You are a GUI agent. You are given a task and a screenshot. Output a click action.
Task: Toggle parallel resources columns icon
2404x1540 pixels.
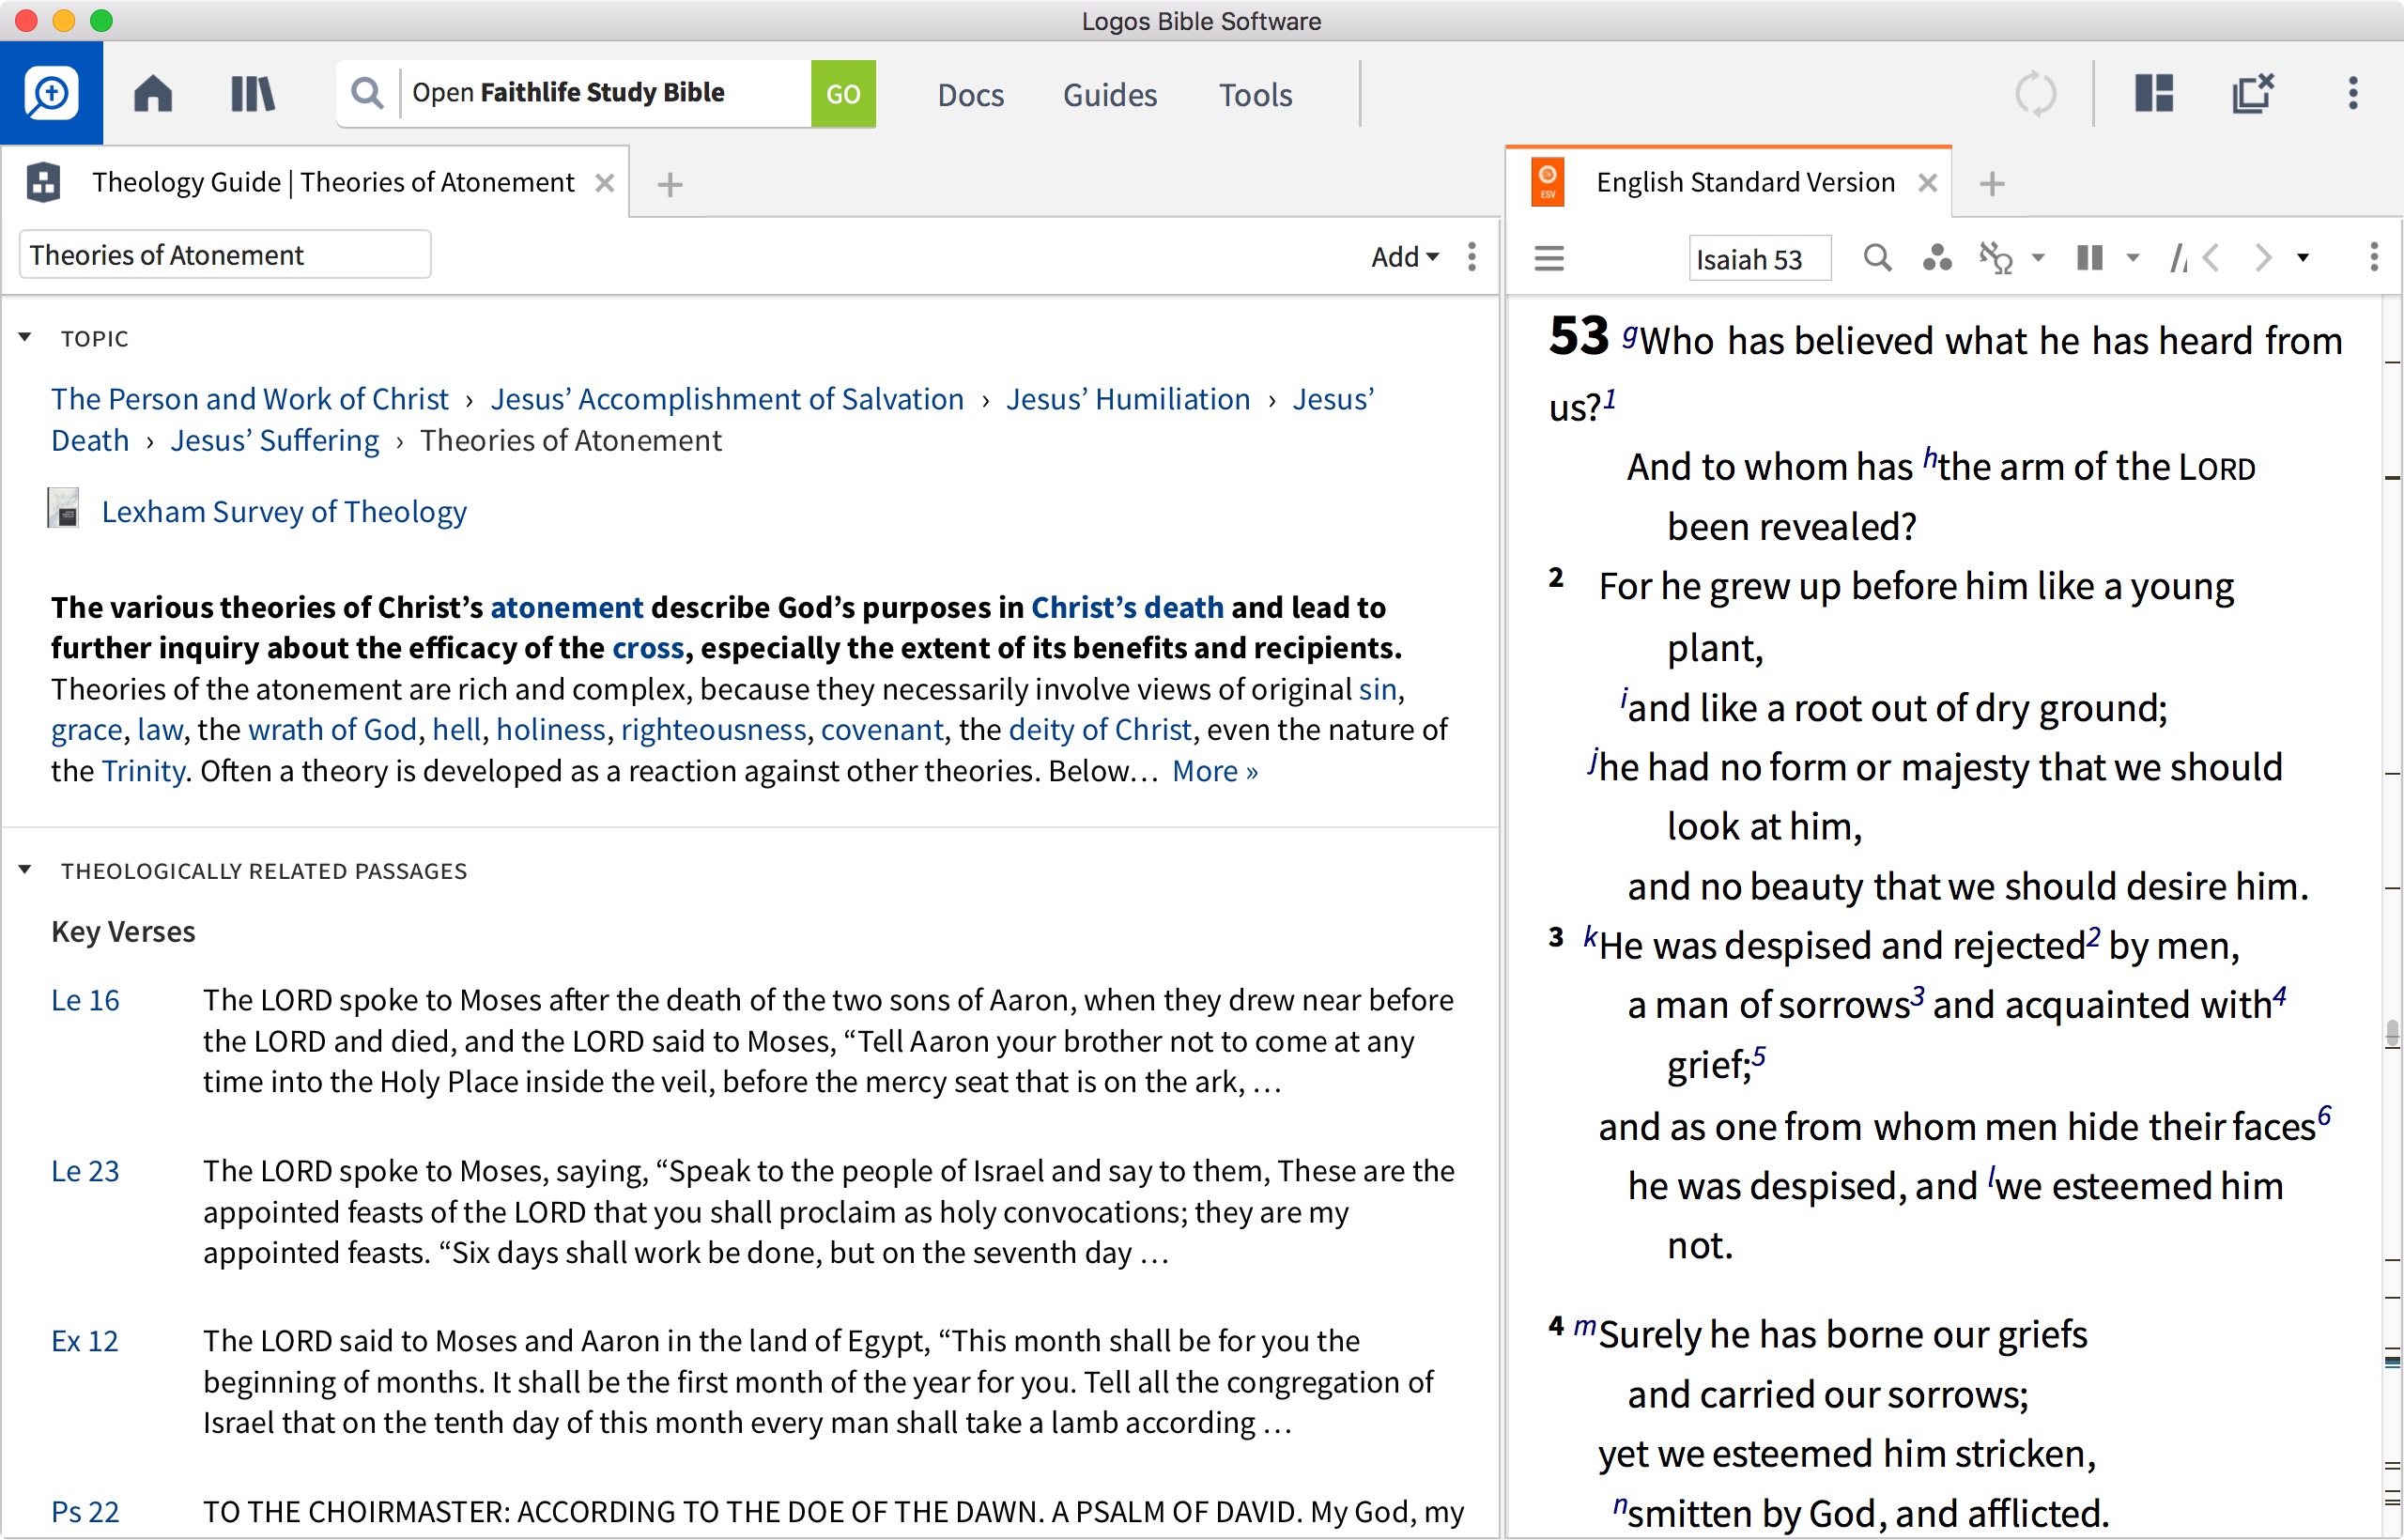click(x=2090, y=258)
